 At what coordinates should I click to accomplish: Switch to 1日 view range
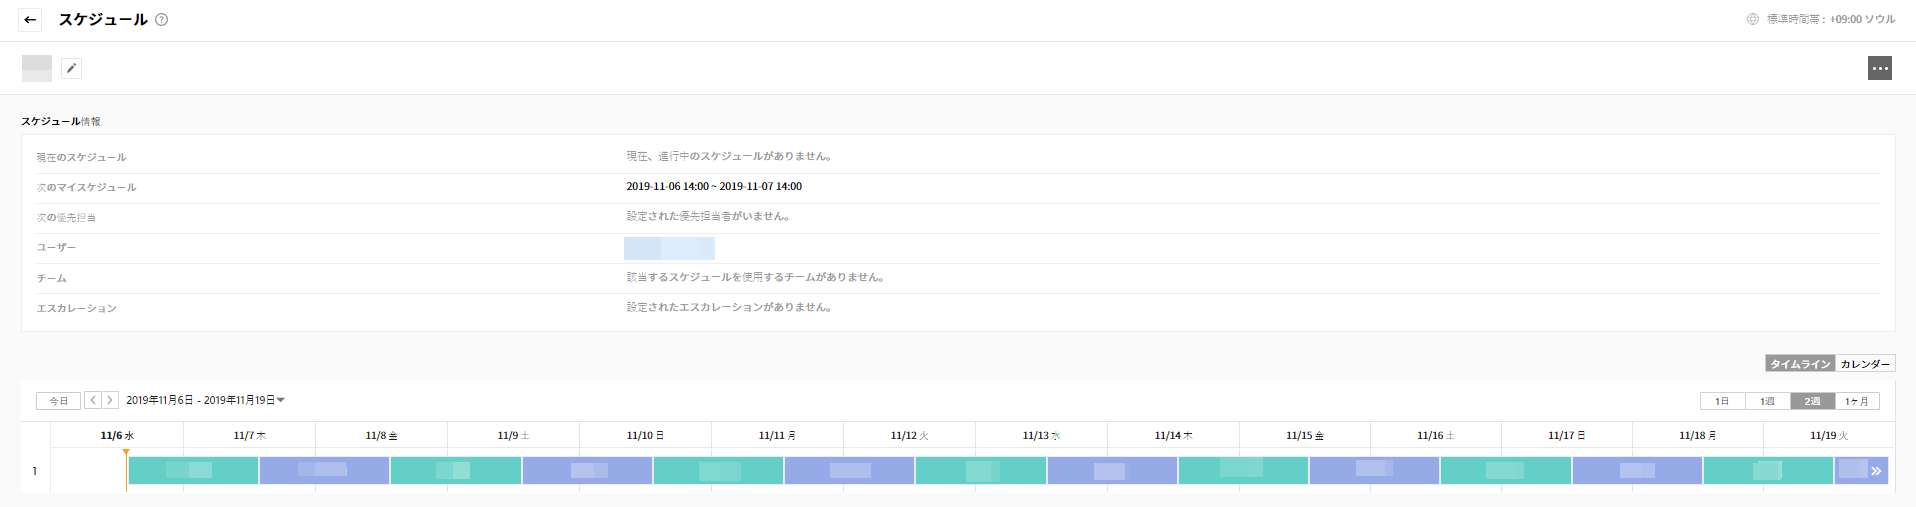pyautogui.click(x=1722, y=401)
